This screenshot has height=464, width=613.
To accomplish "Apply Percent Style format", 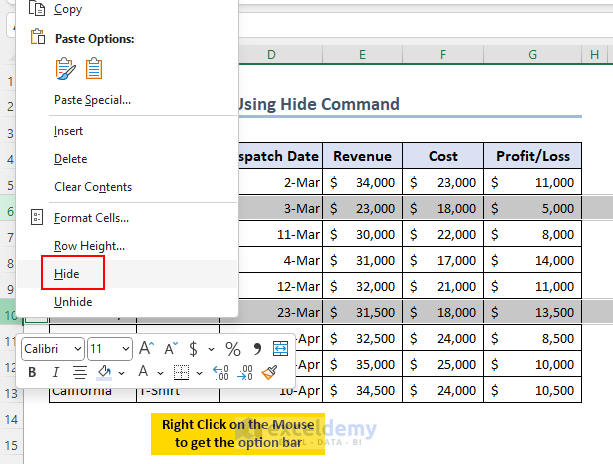I will (x=232, y=349).
